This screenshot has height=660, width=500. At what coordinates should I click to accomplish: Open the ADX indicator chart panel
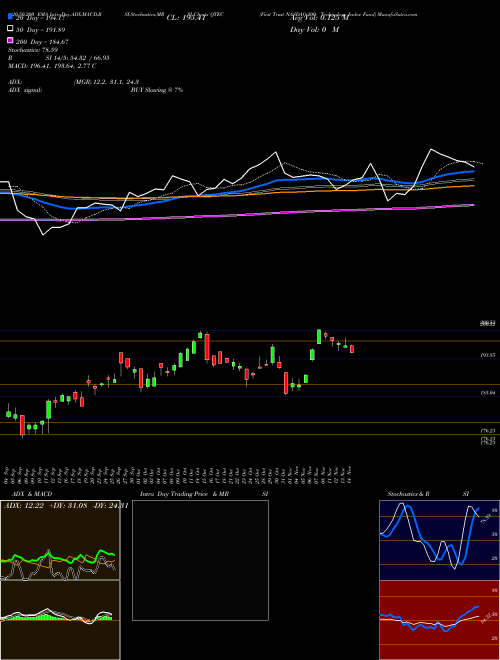point(60,540)
